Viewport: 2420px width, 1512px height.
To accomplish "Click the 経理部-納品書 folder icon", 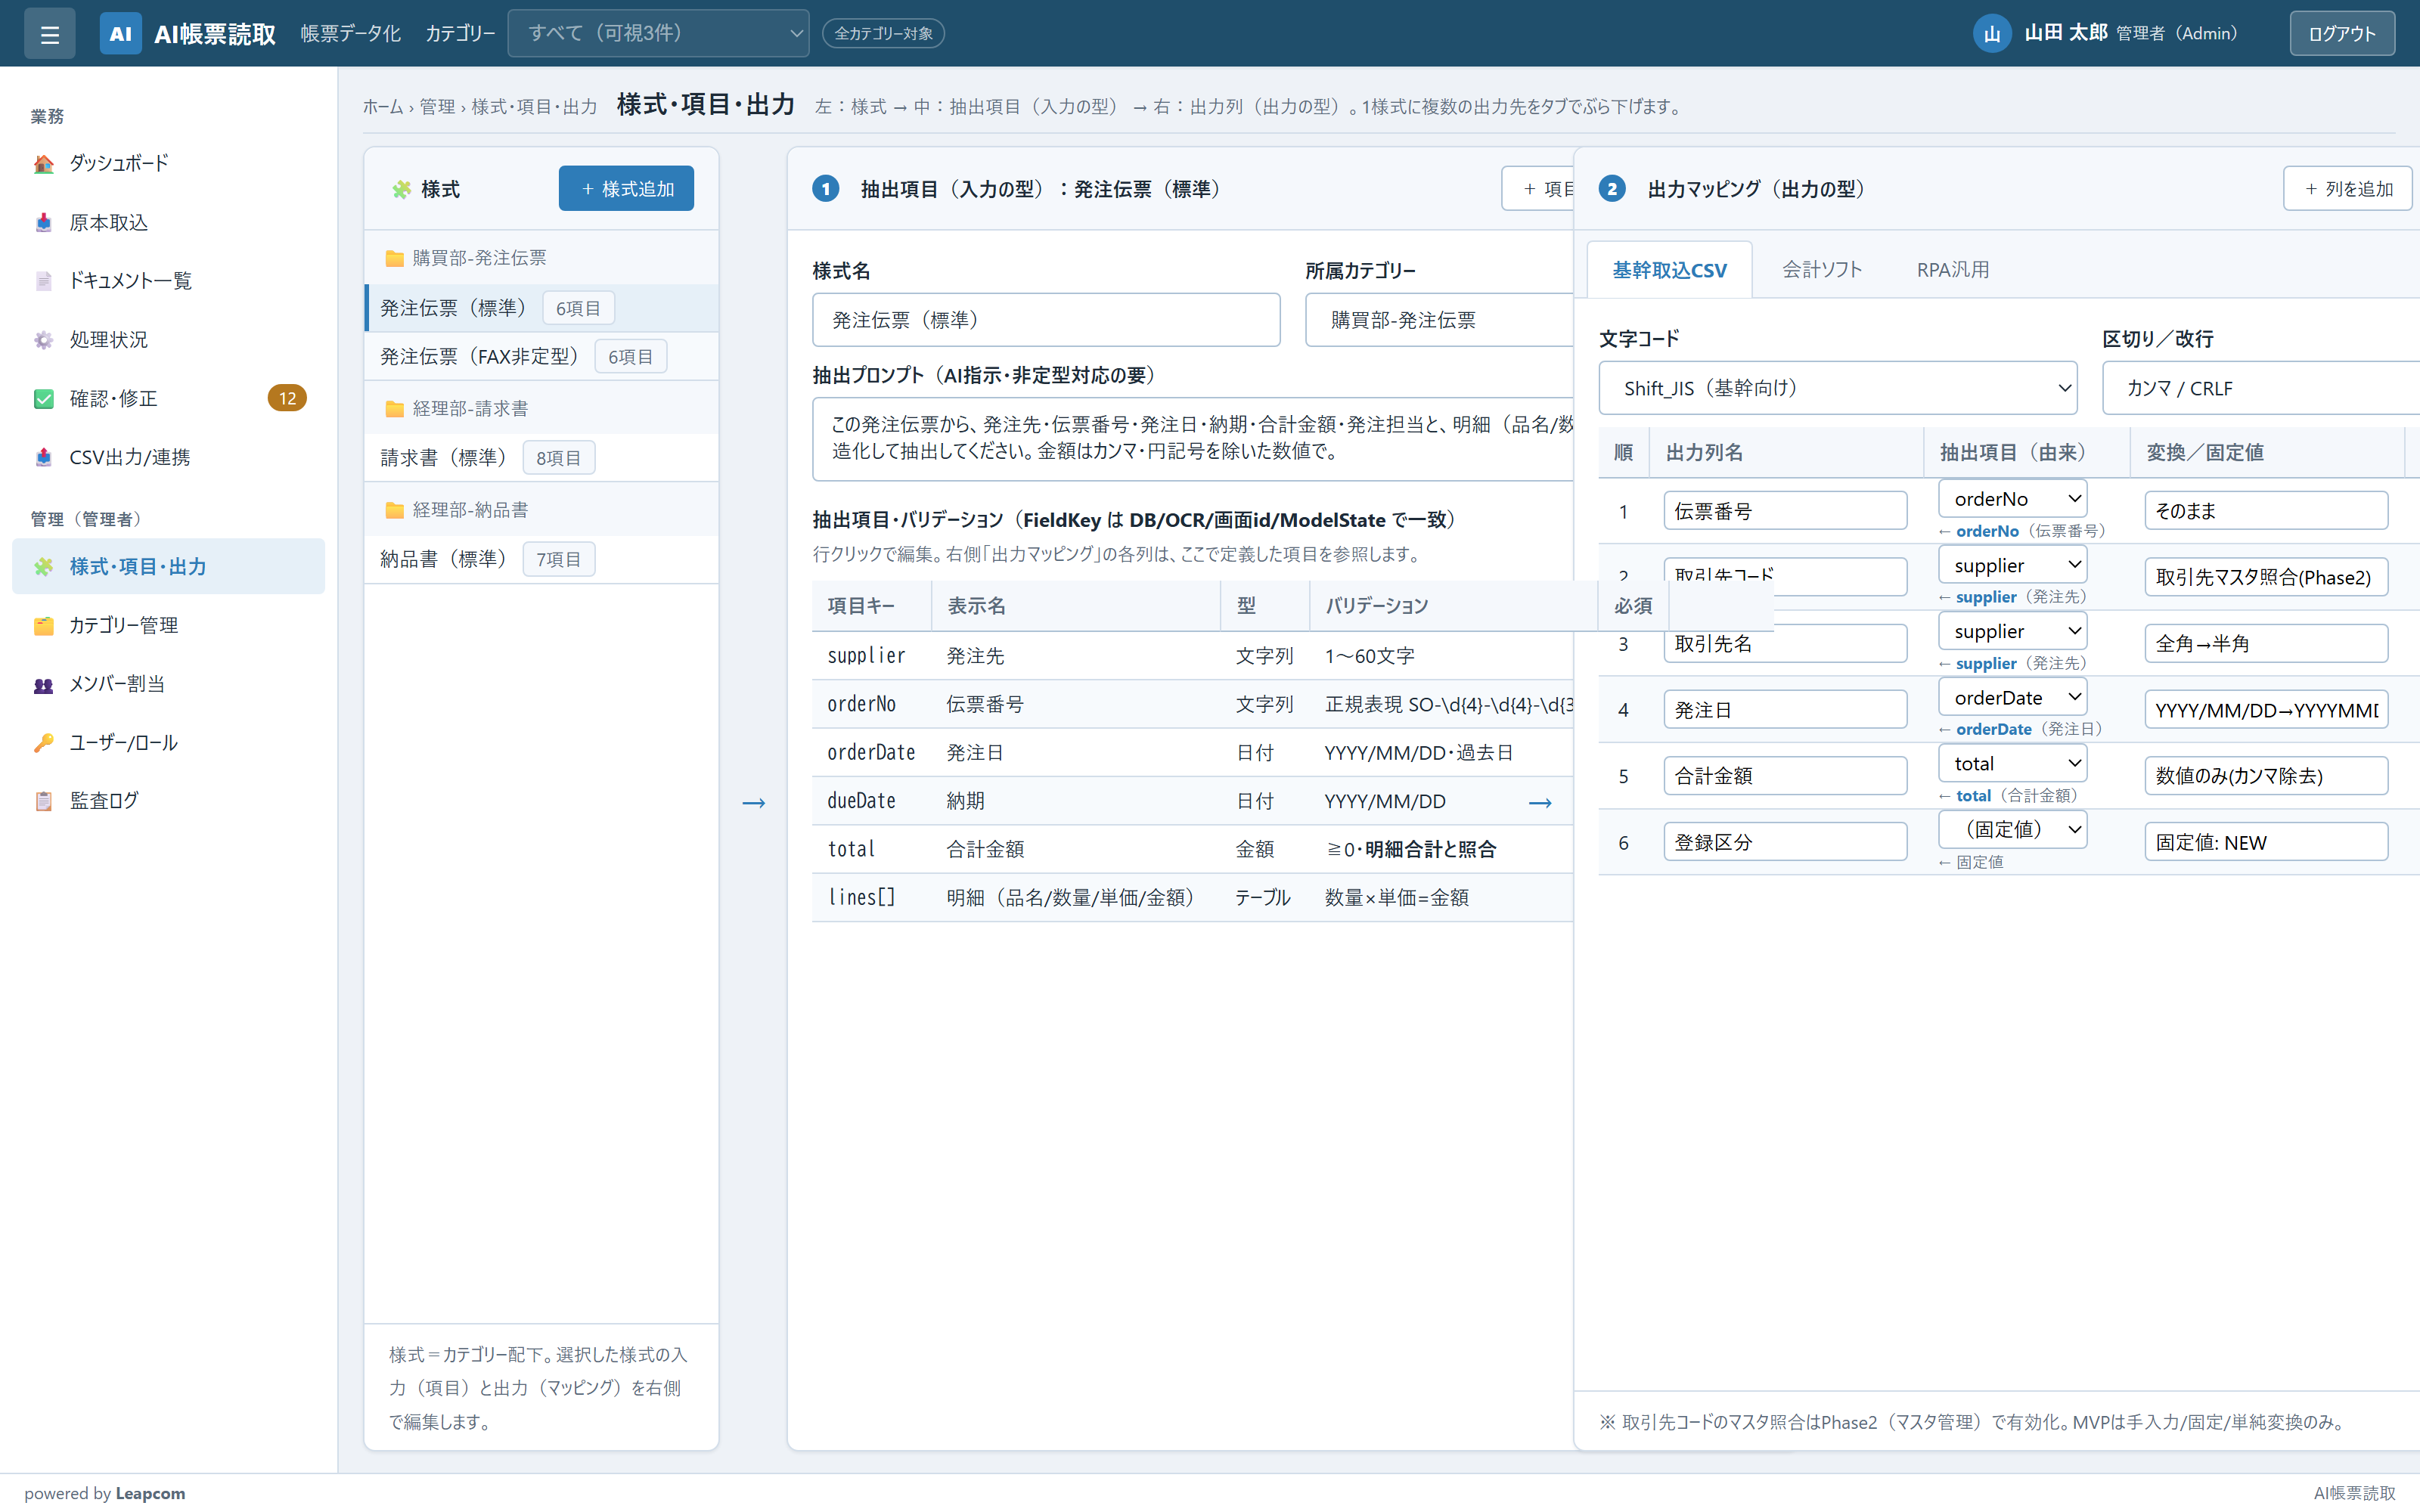I will tap(395, 510).
